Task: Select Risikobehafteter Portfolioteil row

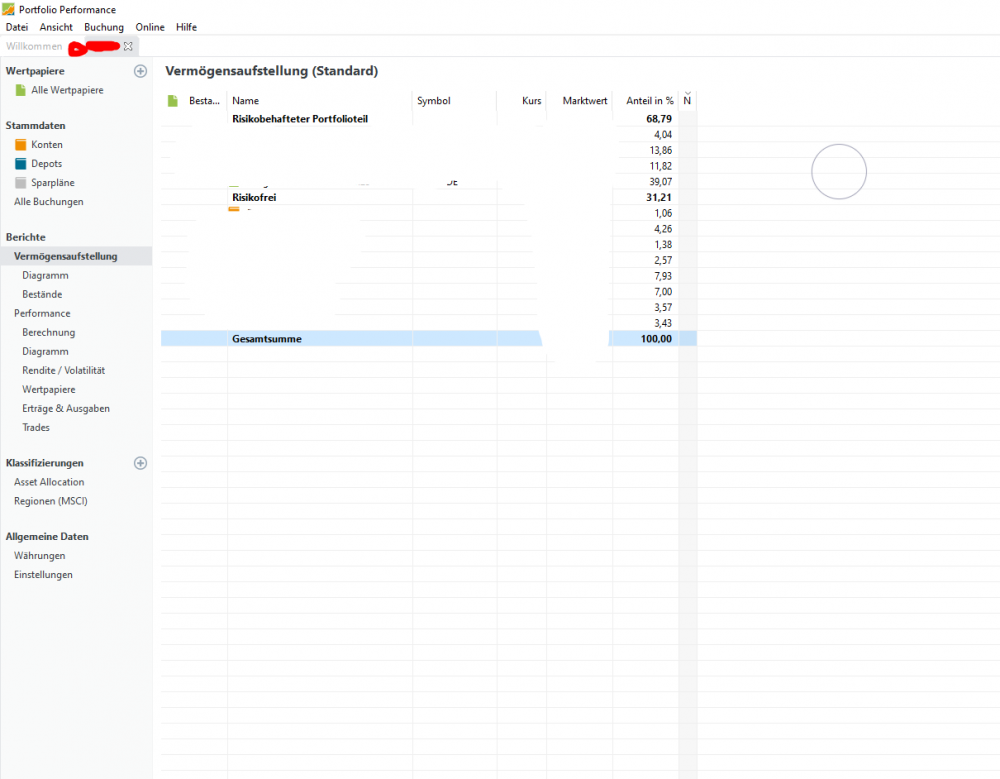Action: click(x=429, y=119)
